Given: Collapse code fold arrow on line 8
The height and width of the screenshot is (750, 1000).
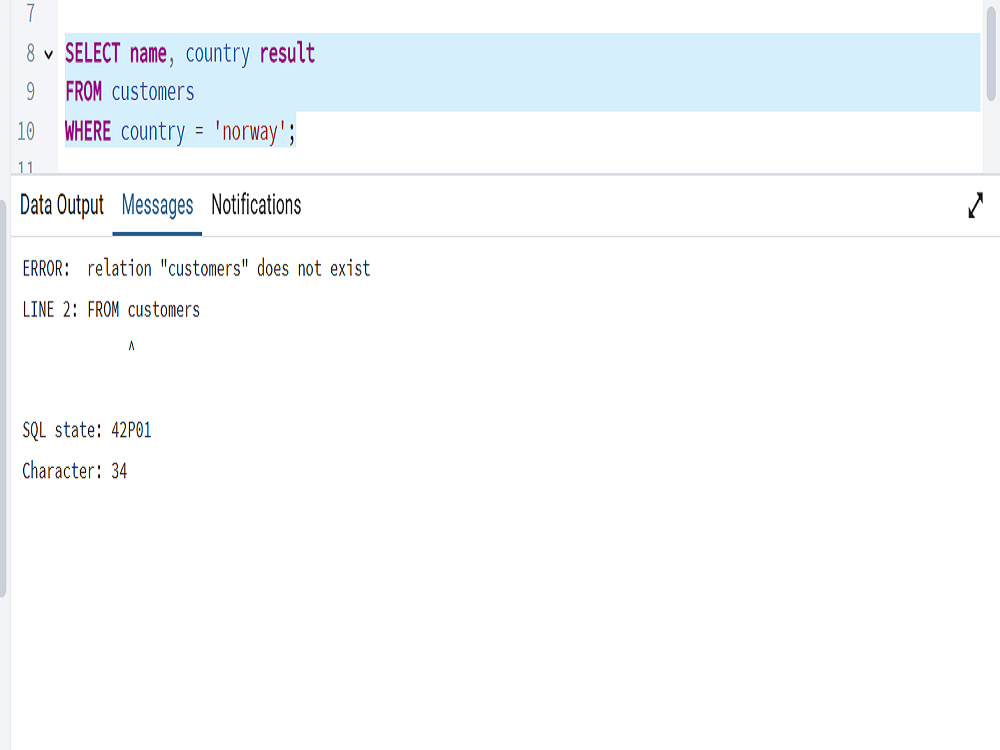Looking at the screenshot, I should point(48,54).
